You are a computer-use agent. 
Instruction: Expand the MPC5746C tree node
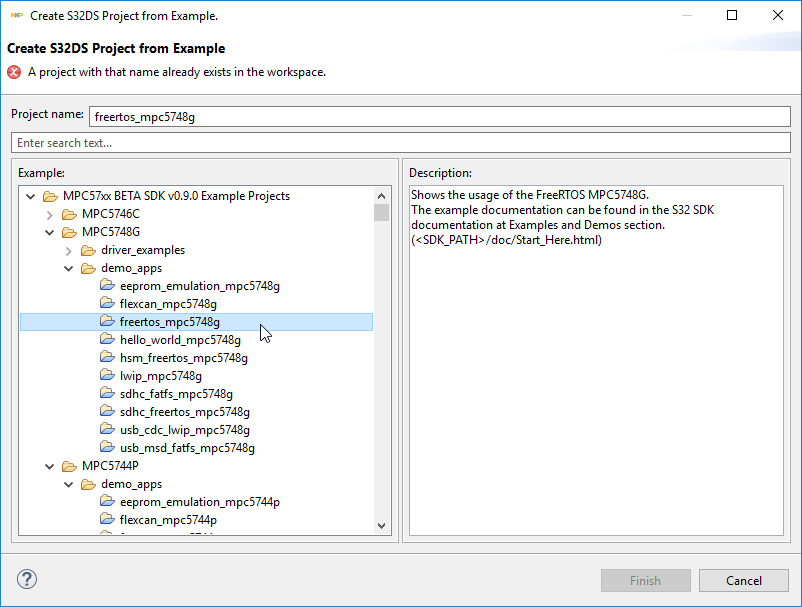(x=50, y=214)
